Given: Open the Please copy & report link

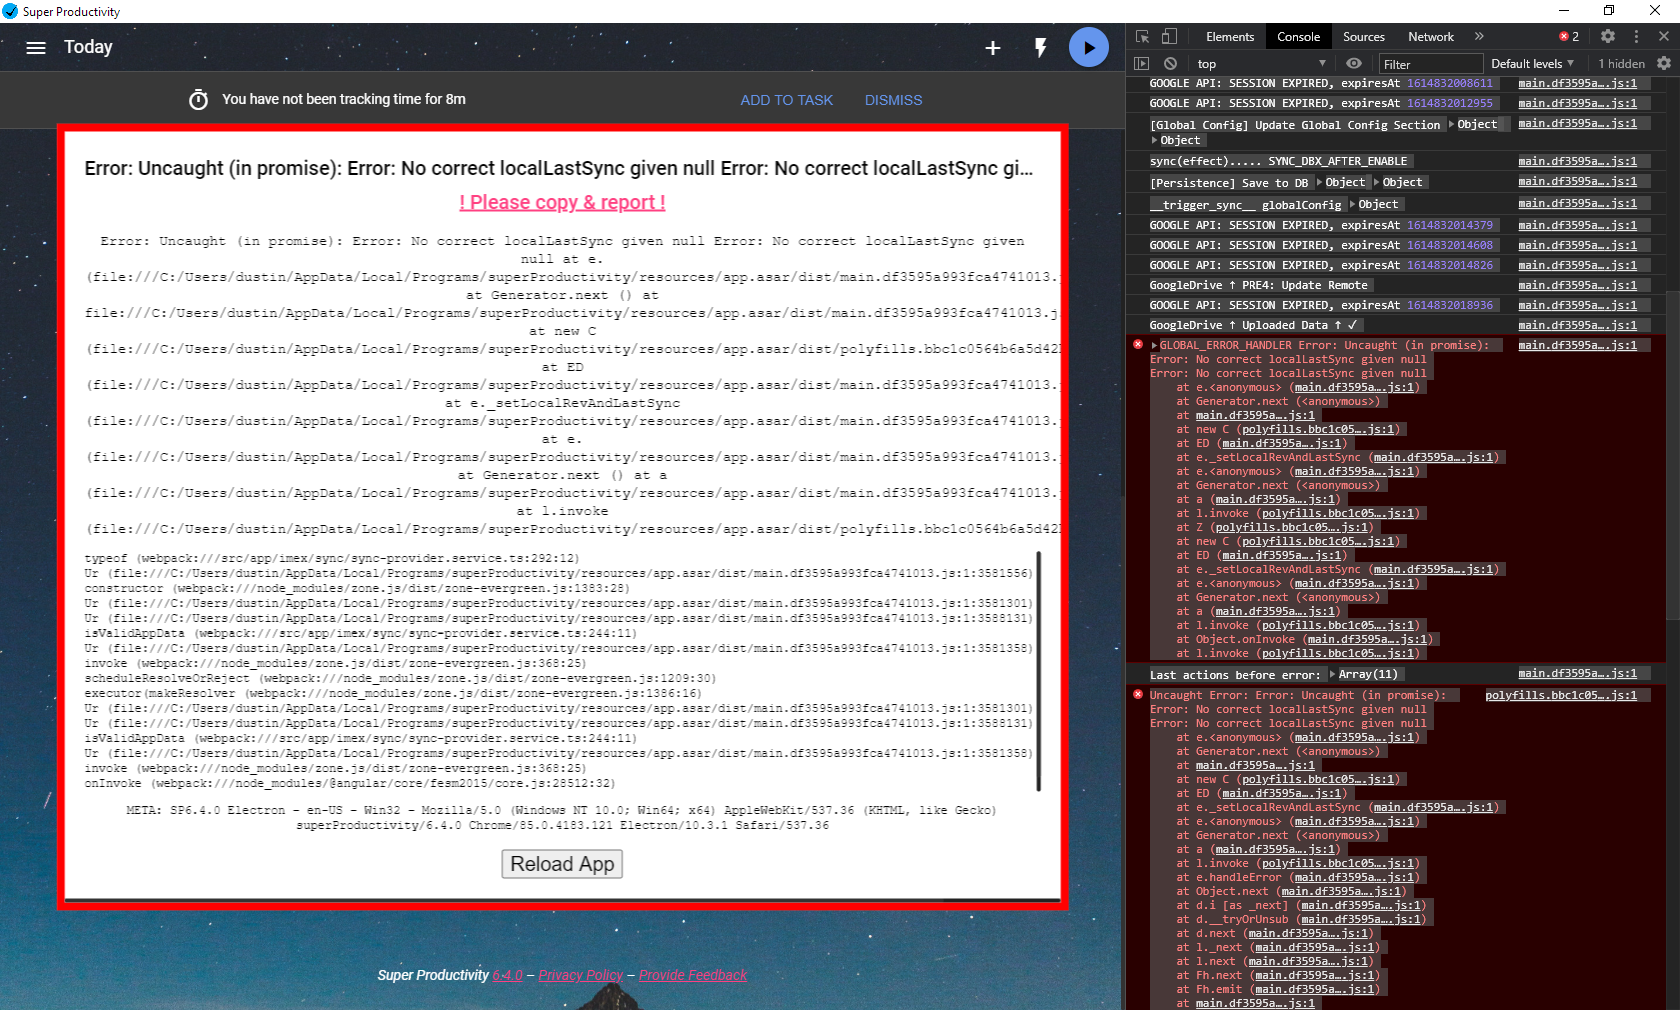Looking at the screenshot, I should [x=561, y=202].
